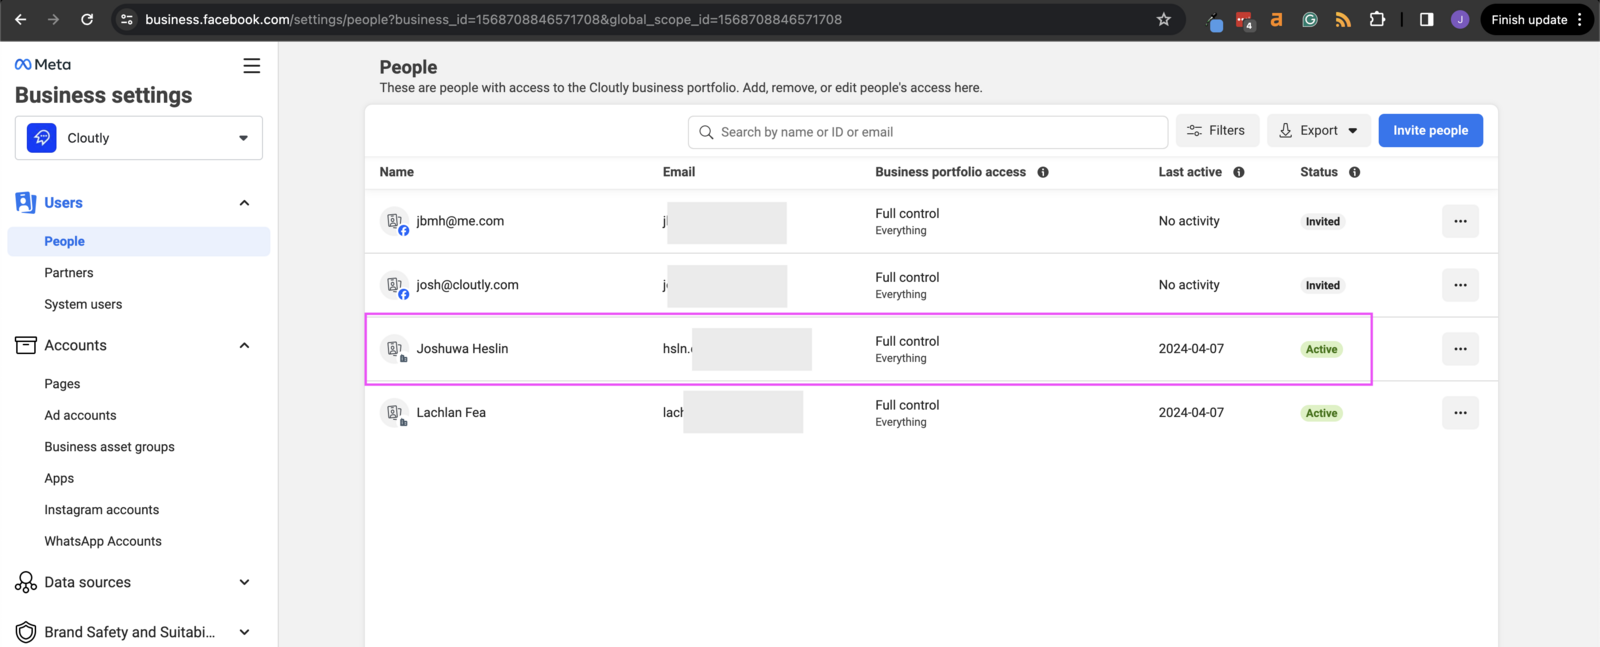Image resolution: width=1600 pixels, height=647 pixels.
Task: Click the info icon beside Status header
Action: point(1355,172)
